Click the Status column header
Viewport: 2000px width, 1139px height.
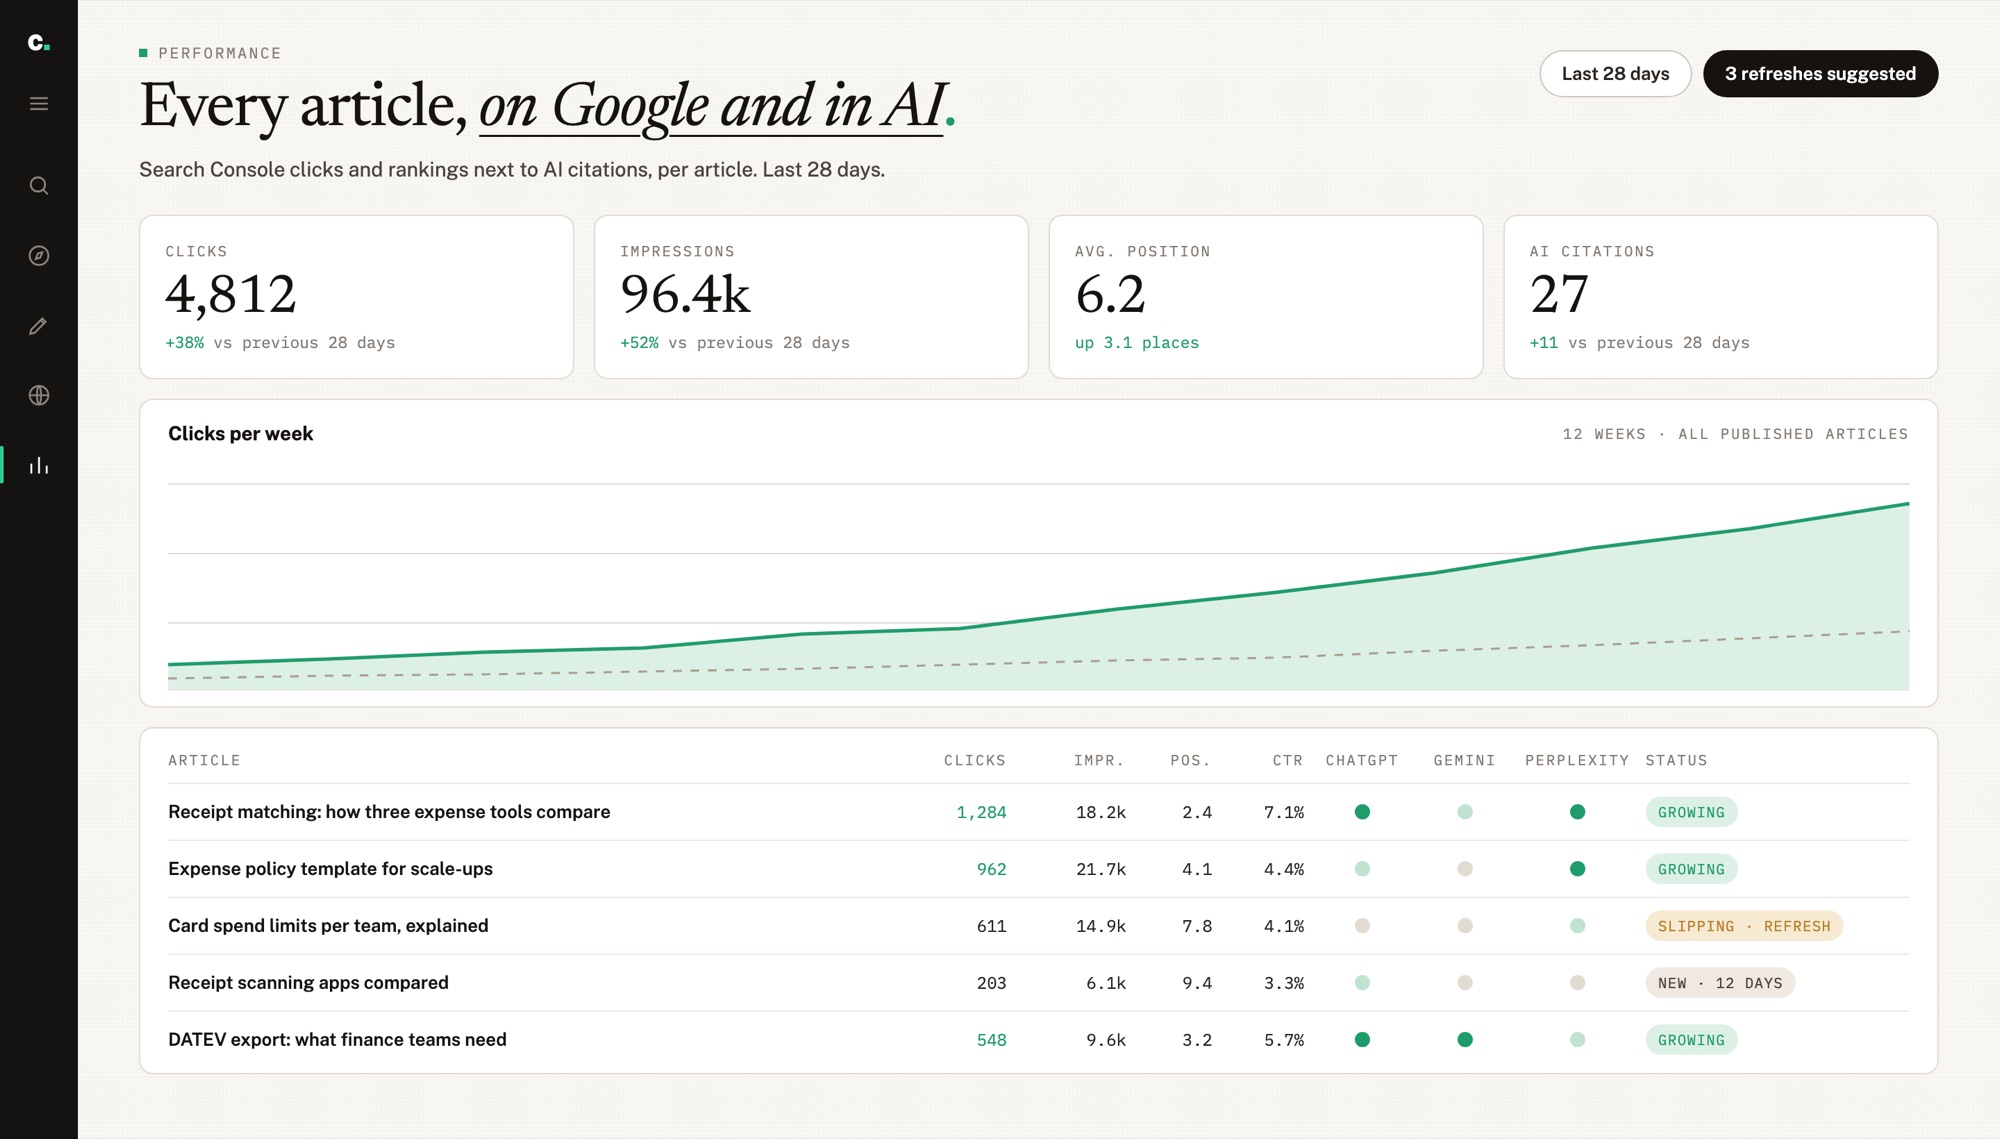[x=1676, y=761]
